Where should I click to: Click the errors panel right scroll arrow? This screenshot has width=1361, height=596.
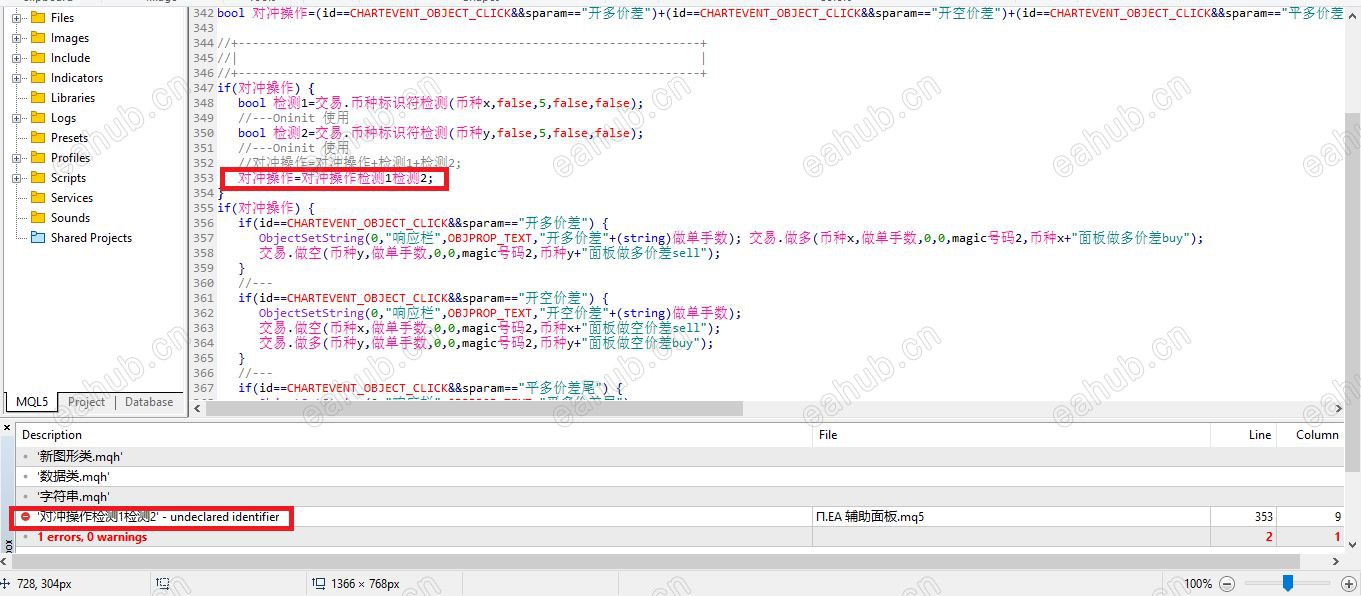[1336, 562]
